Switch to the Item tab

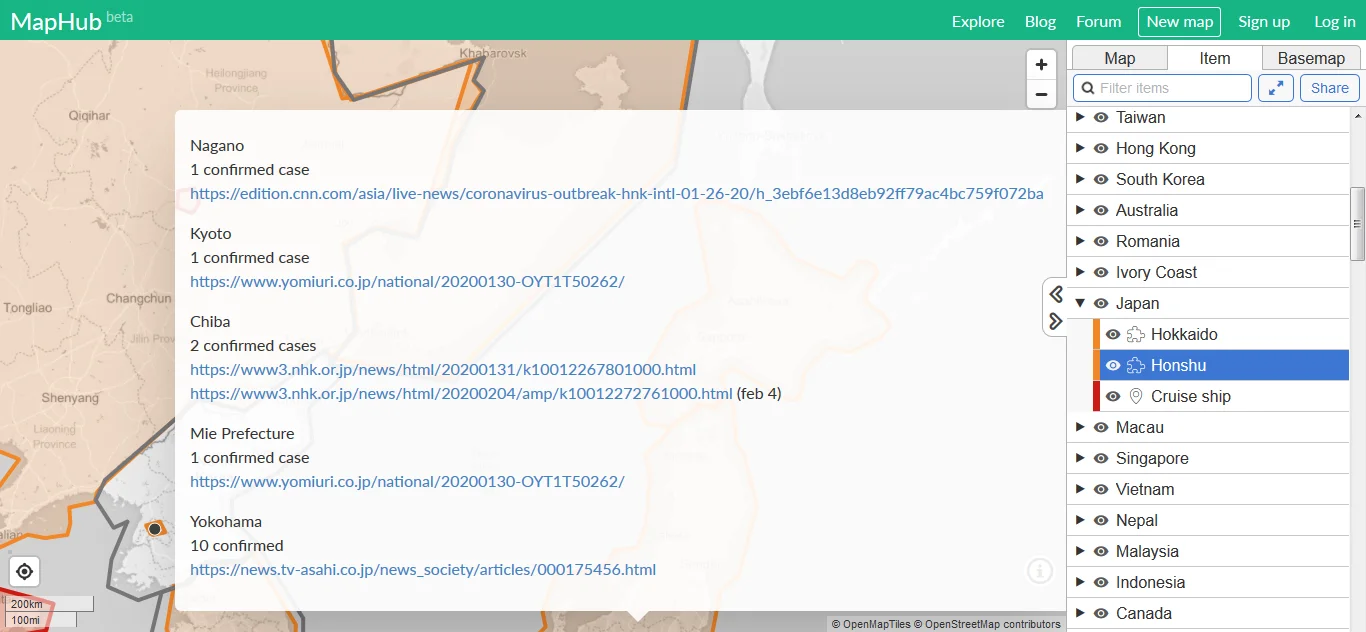[1215, 58]
